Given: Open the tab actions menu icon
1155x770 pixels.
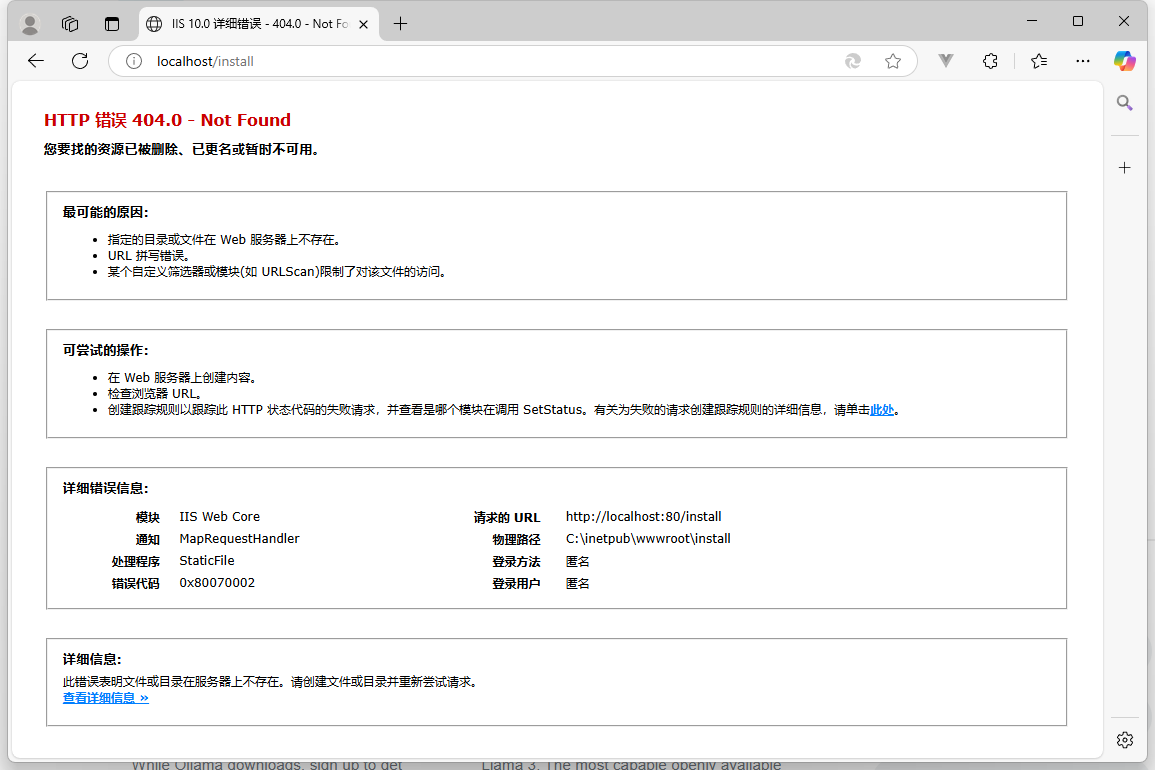Looking at the screenshot, I should pyautogui.click(x=112, y=24).
